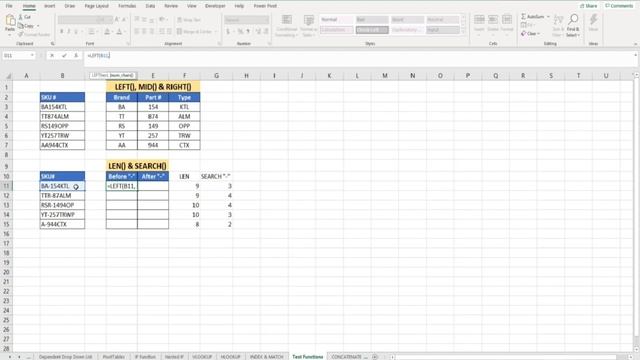
Task: Open Number group dialog launcher
Action: 269,44
